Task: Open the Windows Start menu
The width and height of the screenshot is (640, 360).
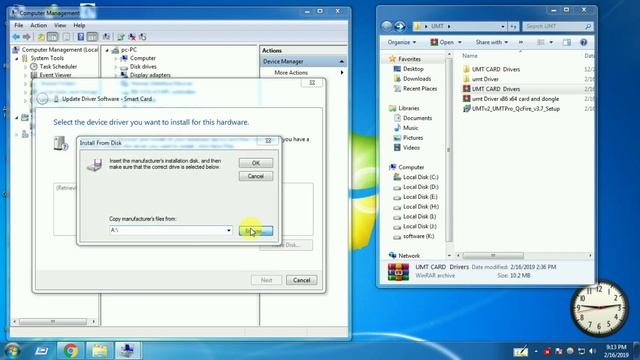Action: [x=12, y=350]
